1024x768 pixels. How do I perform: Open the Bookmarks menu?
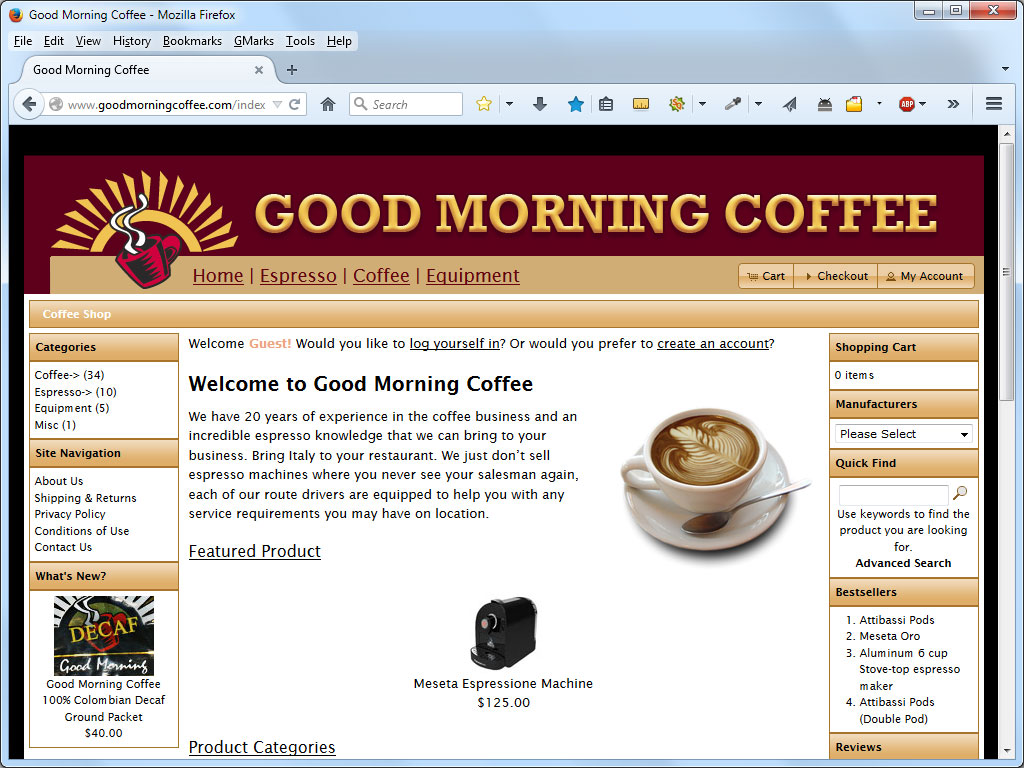(192, 41)
